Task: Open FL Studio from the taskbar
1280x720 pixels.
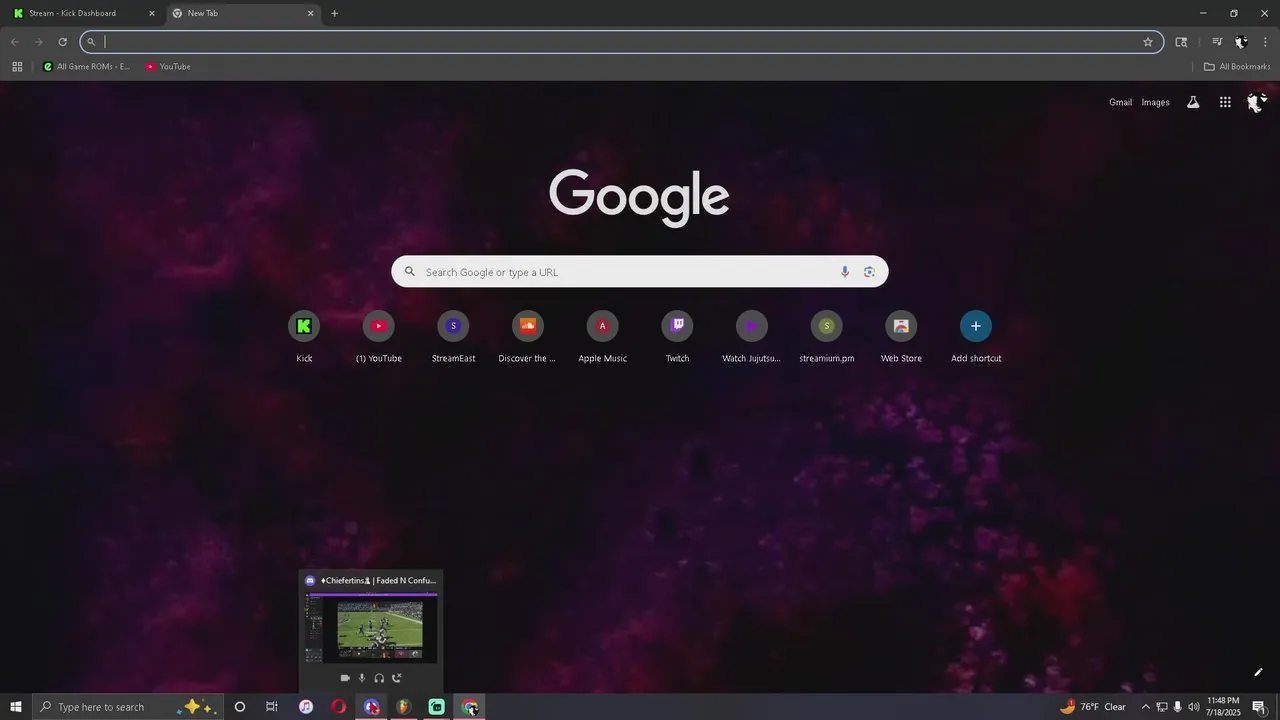Action: (x=403, y=707)
